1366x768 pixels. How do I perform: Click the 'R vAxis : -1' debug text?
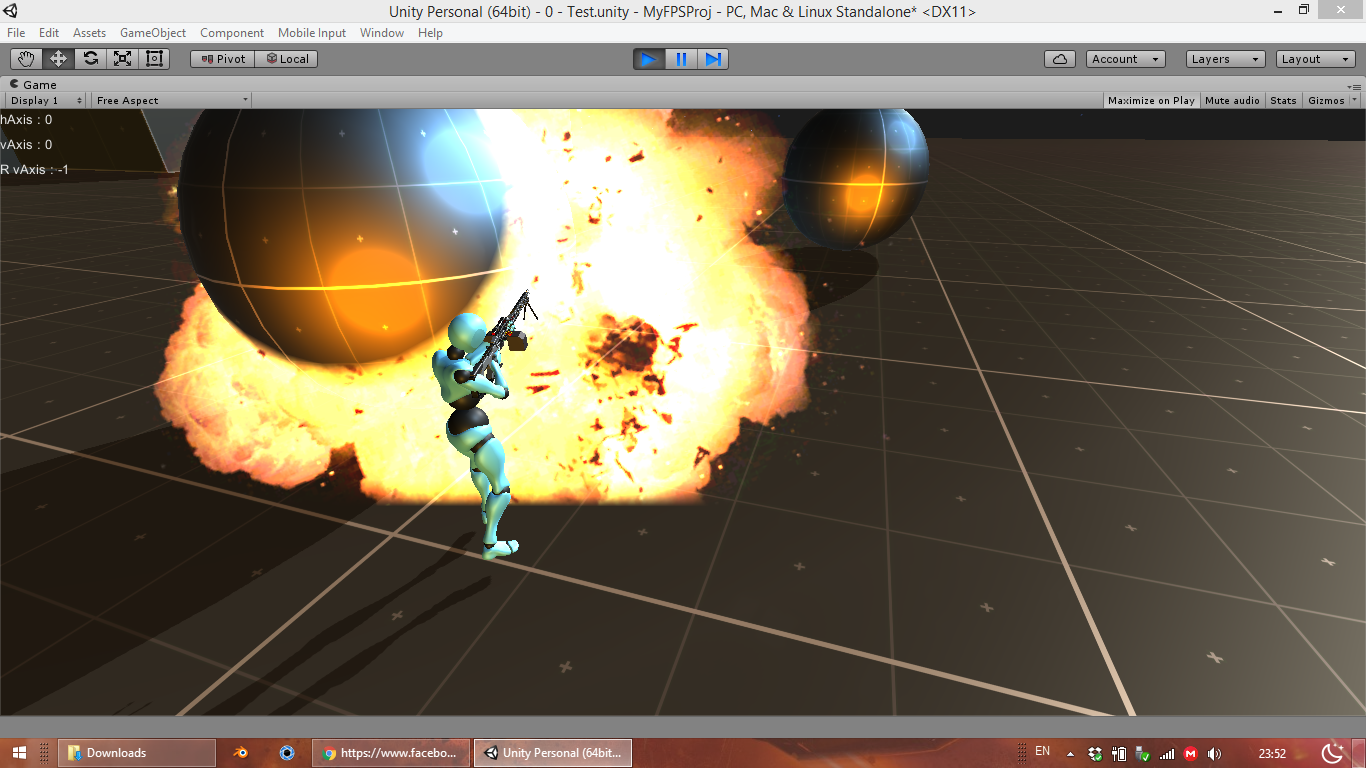35,170
